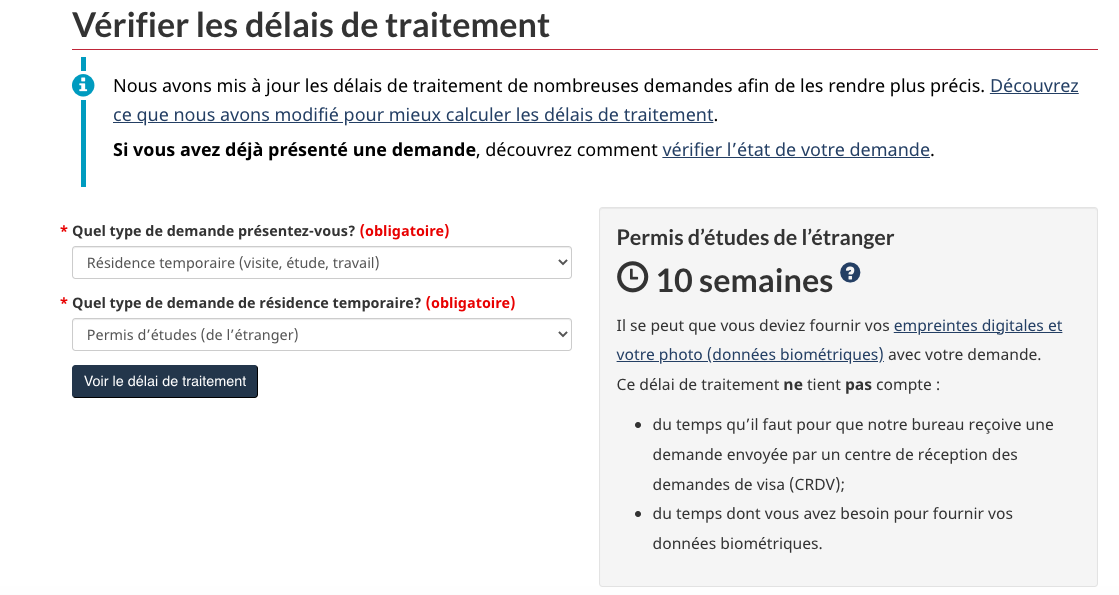The height and width of the screenshot is (595, 1119).
Task: Click the '10 semaines' processing time text
Action: pyautogui.click(x=744, y=281)
